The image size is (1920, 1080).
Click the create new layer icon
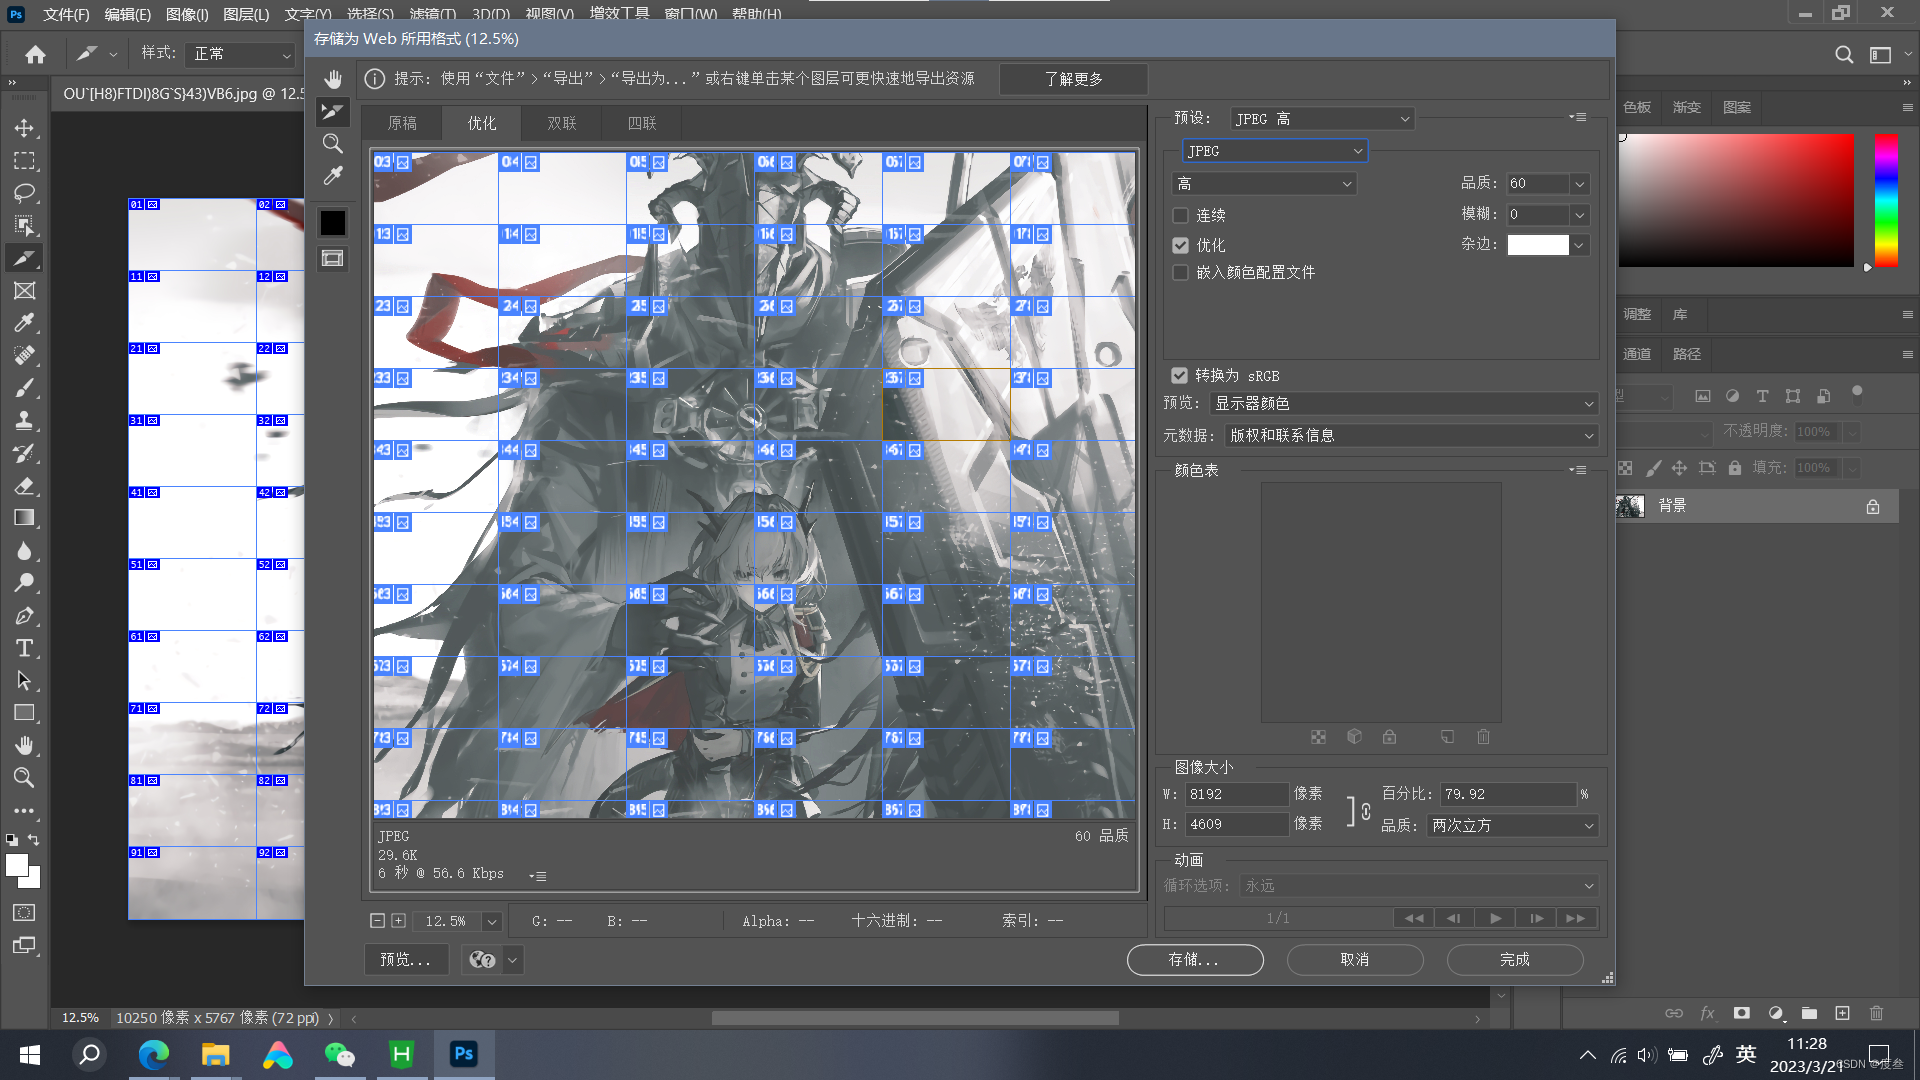(1842, 1013)
